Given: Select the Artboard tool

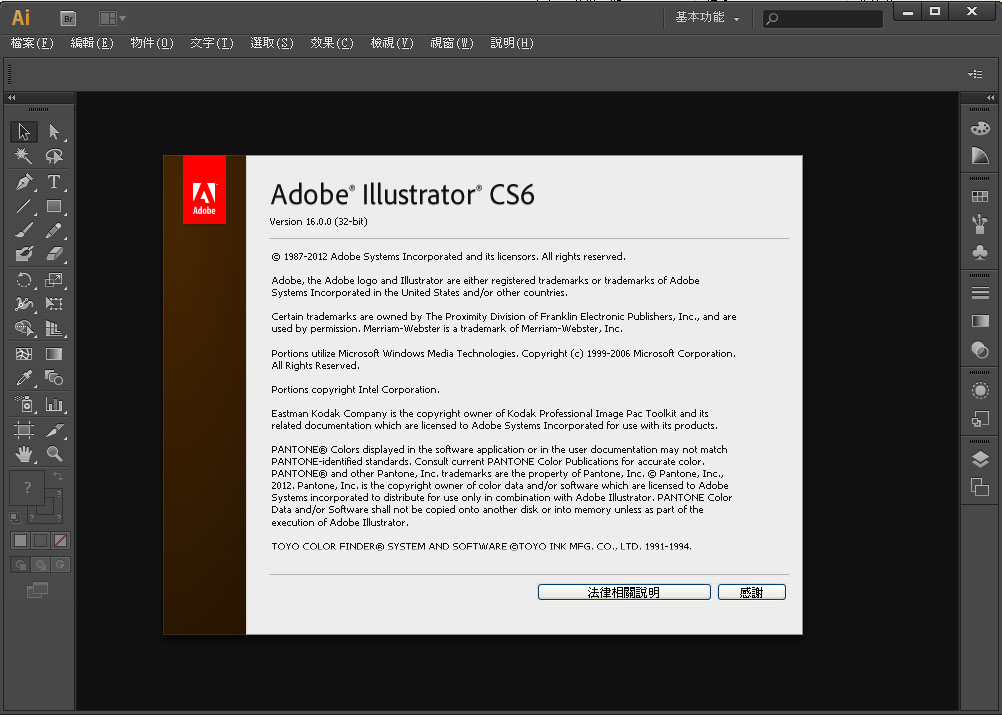Looking at the screenshot, I should pyautogui.click(x=24, y=429).
